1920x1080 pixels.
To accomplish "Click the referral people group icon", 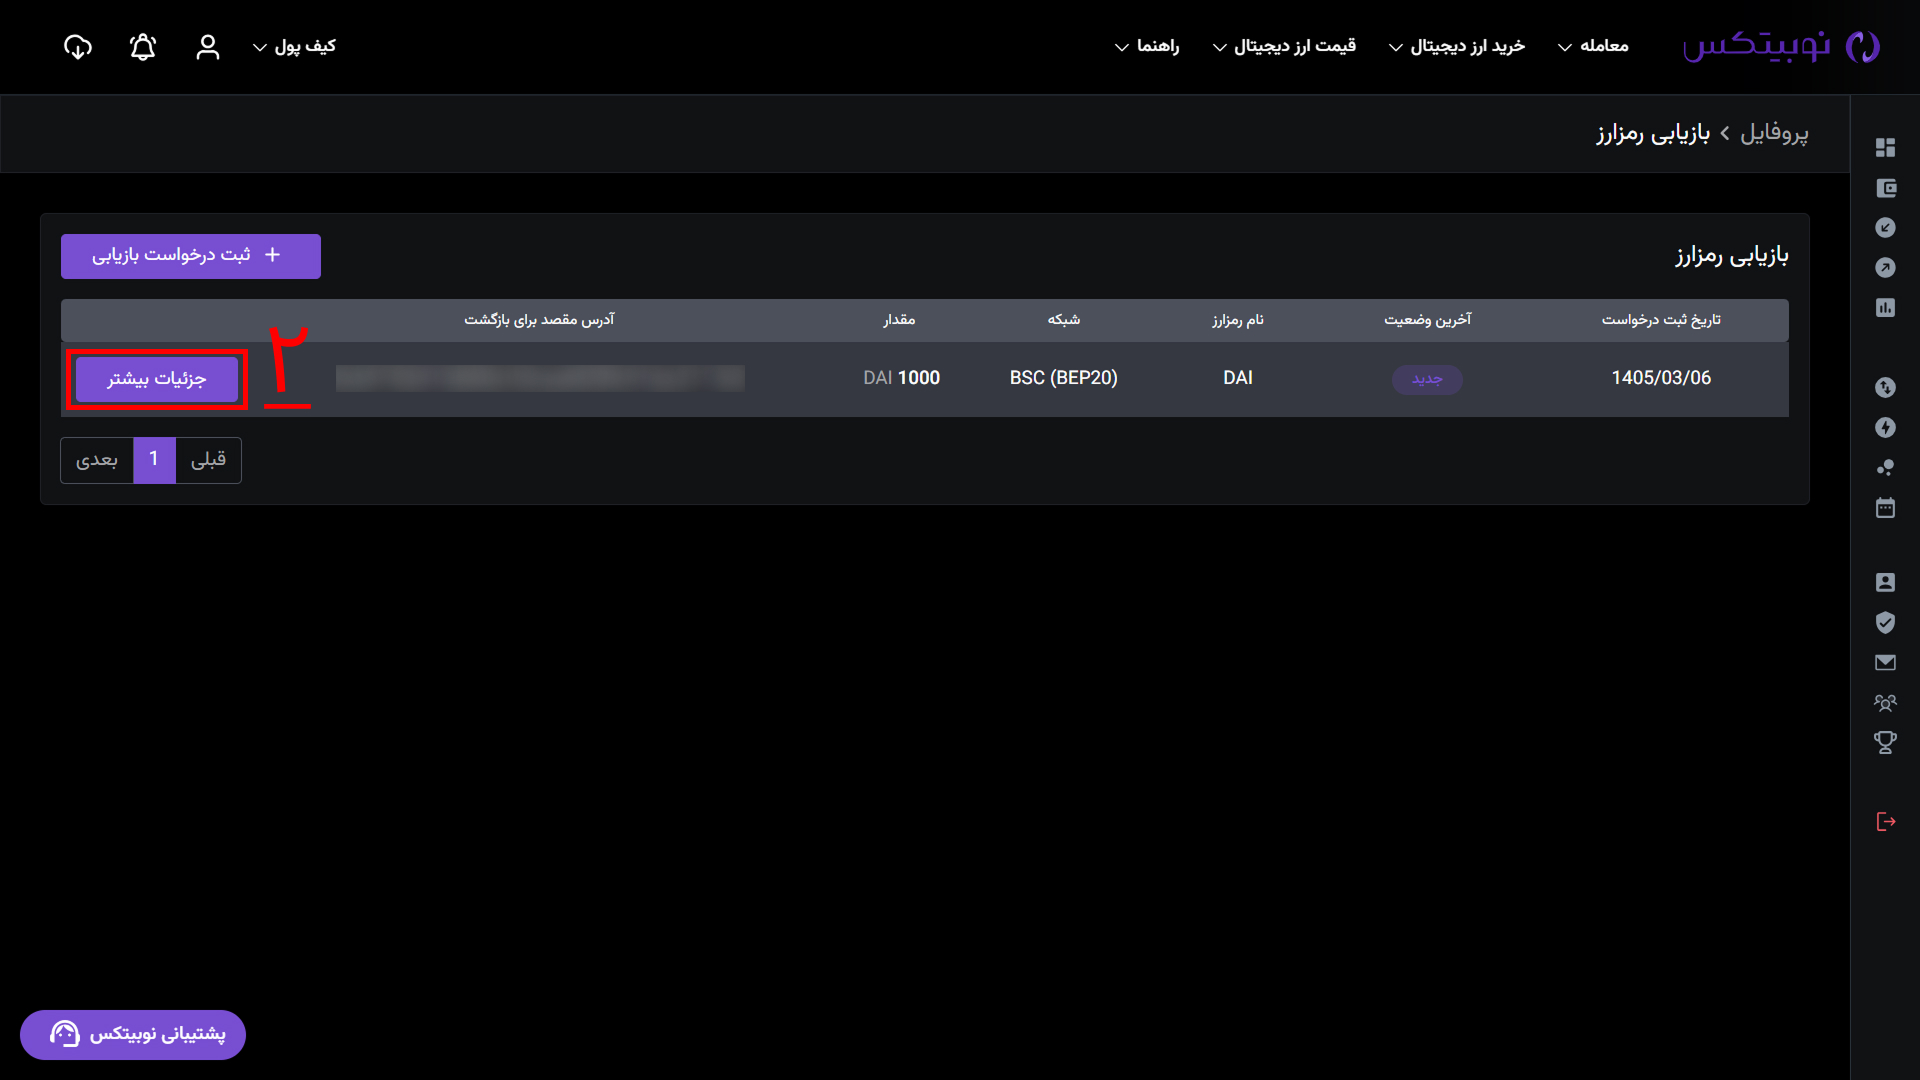I will pos(1885,702).
